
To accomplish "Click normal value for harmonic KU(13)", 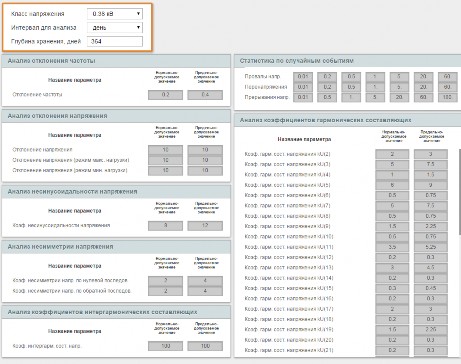I will click(x=392, y=268).
